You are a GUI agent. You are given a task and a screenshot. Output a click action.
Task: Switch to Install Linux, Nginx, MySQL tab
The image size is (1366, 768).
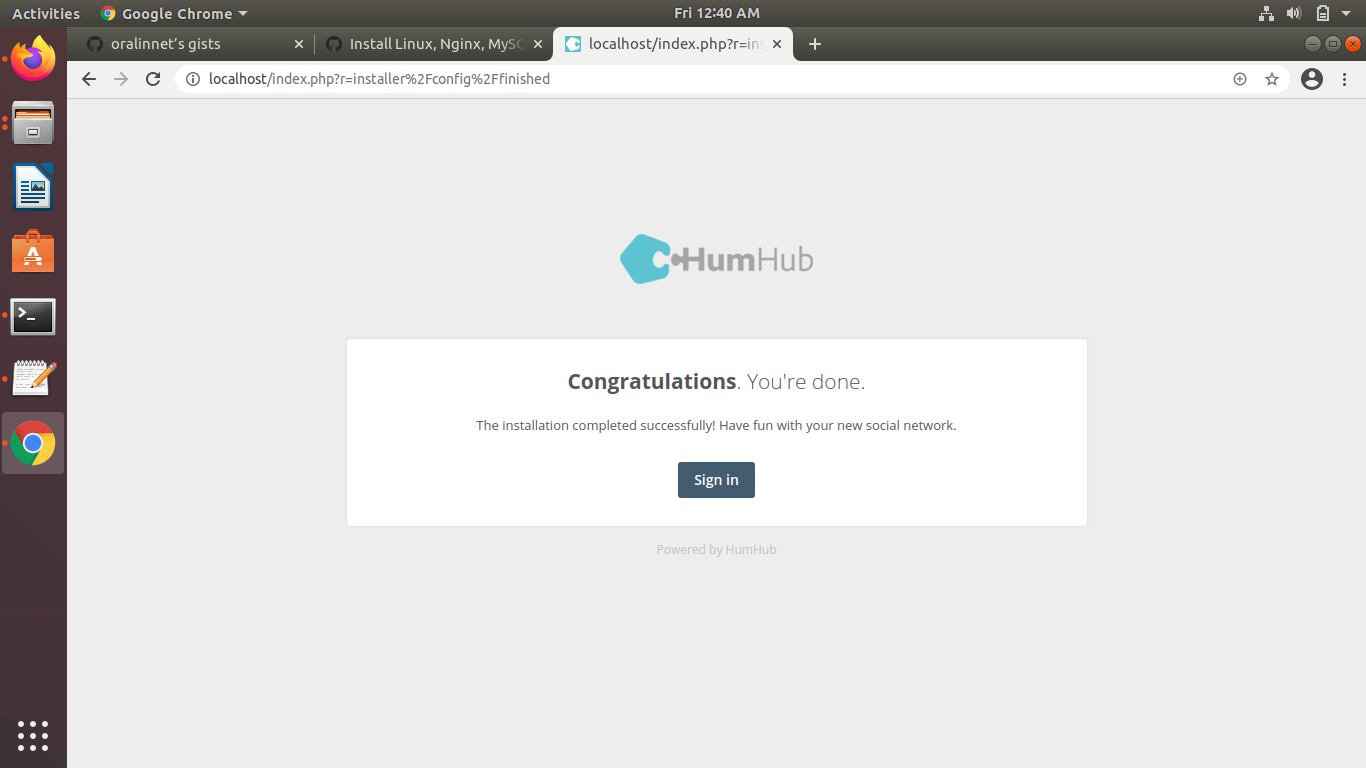click(x=434, y=44)
